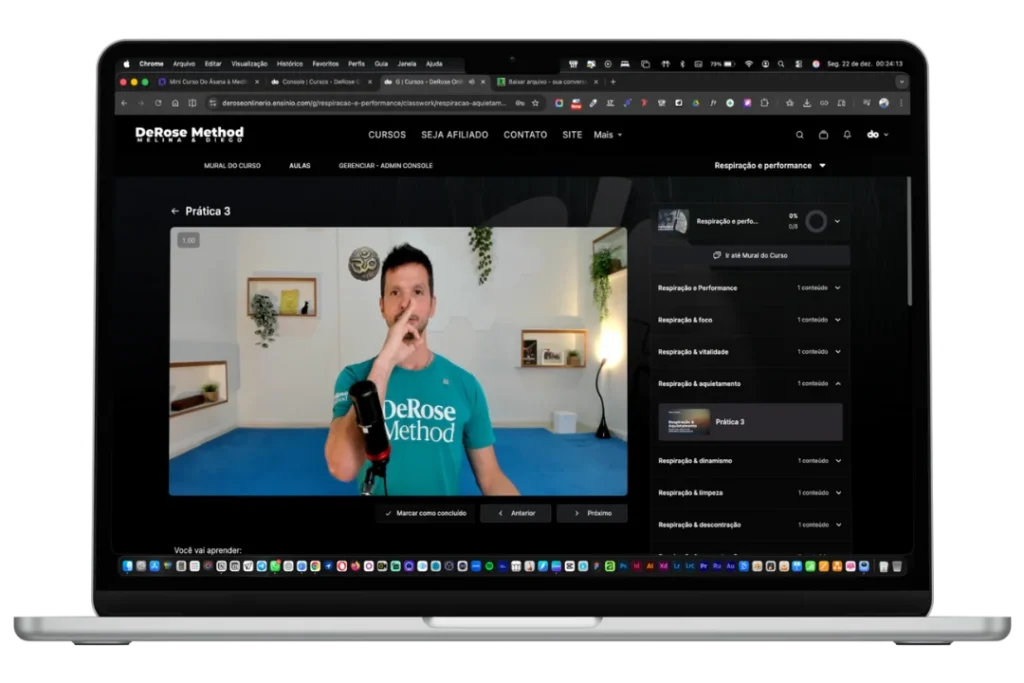Open the CURSOS menu item
This screenshot has width=1024, height=683.
tap(387, 135)
